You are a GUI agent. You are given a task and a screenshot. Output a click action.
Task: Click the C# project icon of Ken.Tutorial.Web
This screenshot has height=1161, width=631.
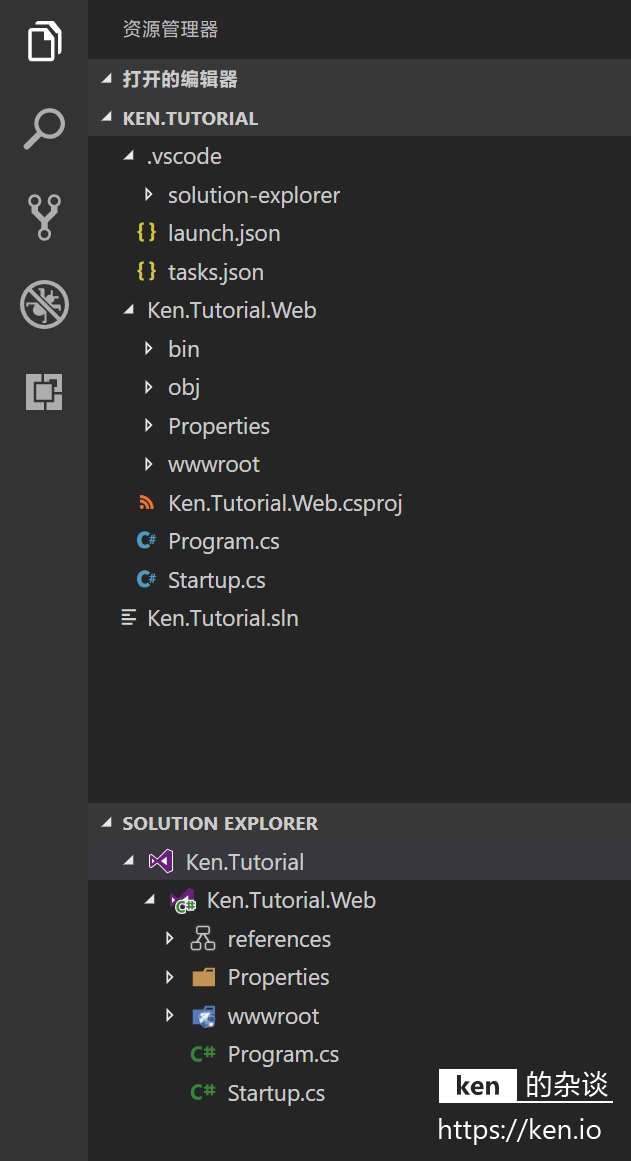click(x=182, y=900)
